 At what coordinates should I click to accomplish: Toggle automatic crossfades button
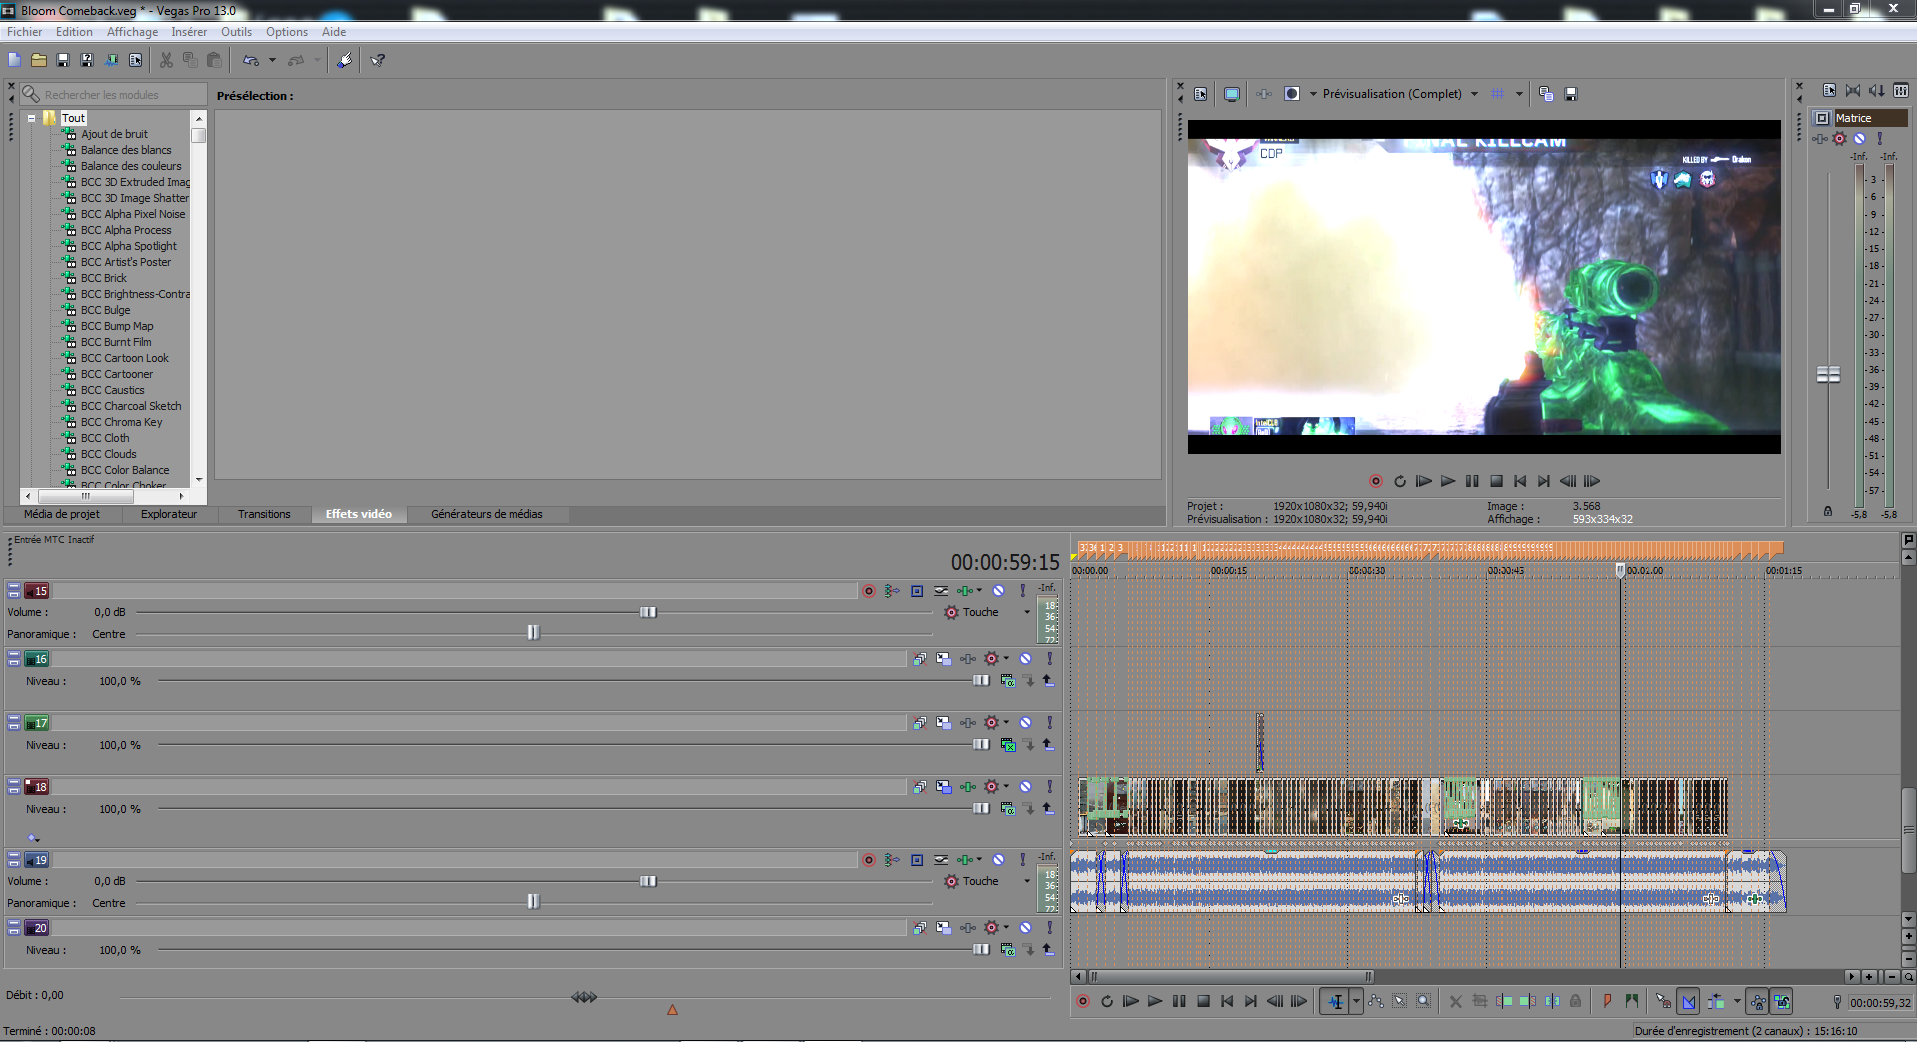1689,1001
